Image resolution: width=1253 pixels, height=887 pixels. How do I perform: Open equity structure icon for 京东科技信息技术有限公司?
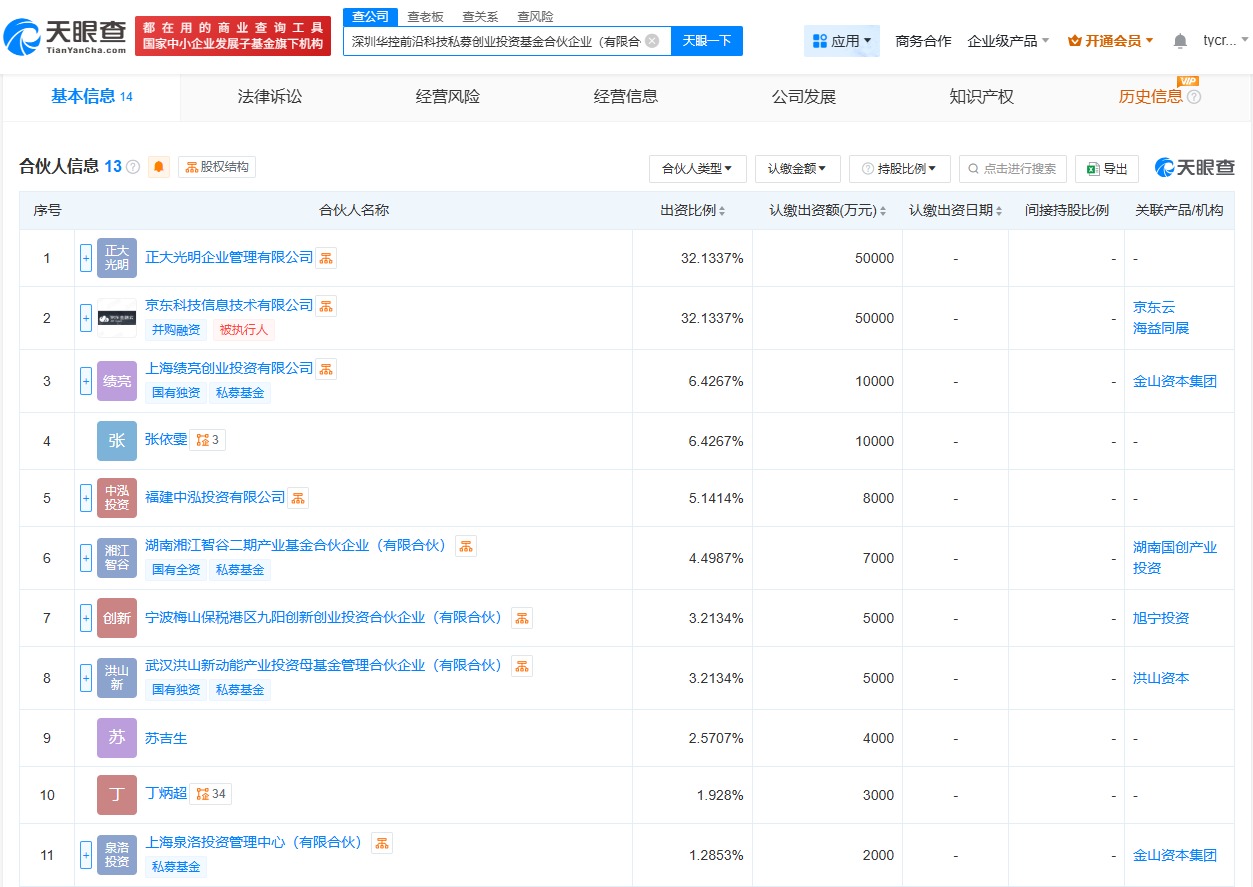[326, 306]
